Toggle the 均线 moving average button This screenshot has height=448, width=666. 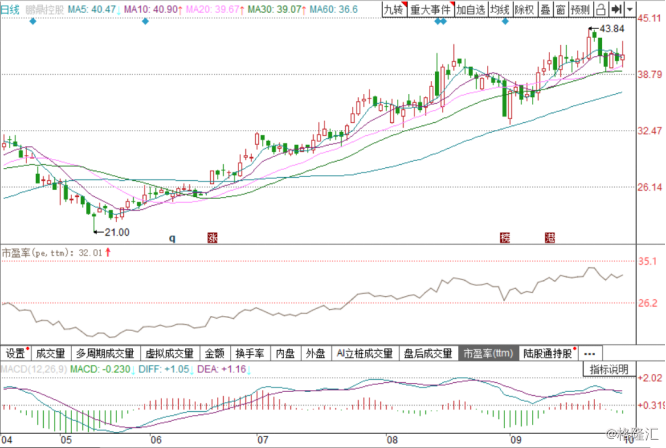(x=500, y=9)
